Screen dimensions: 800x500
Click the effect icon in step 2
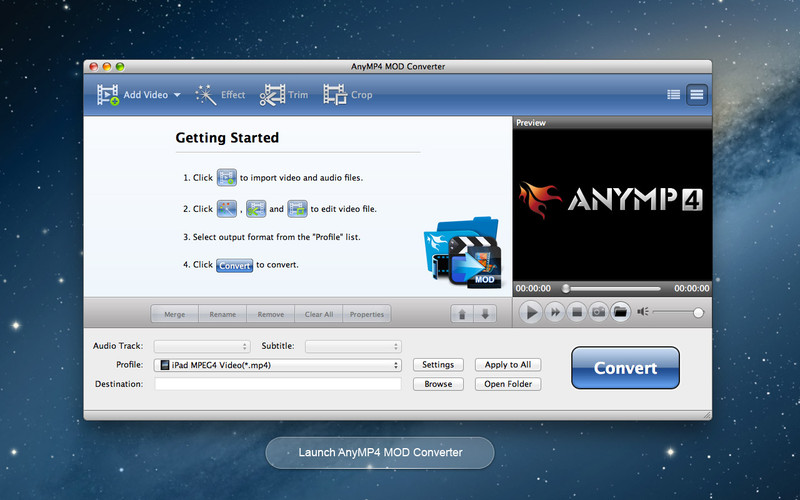227,209
